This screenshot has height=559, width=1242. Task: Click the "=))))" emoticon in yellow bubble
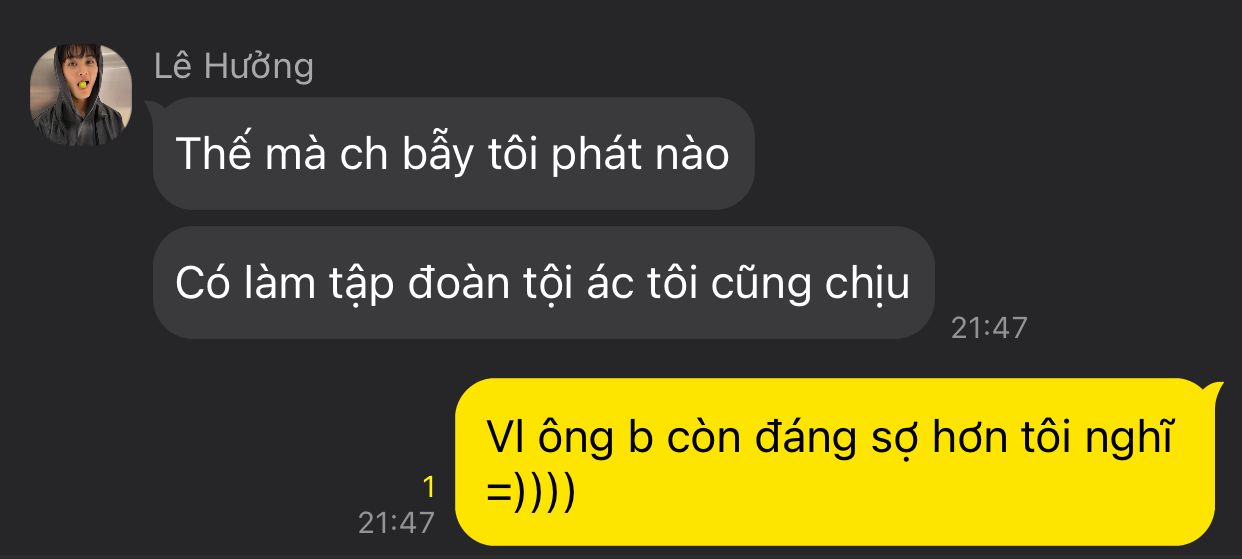pos(531,495)
